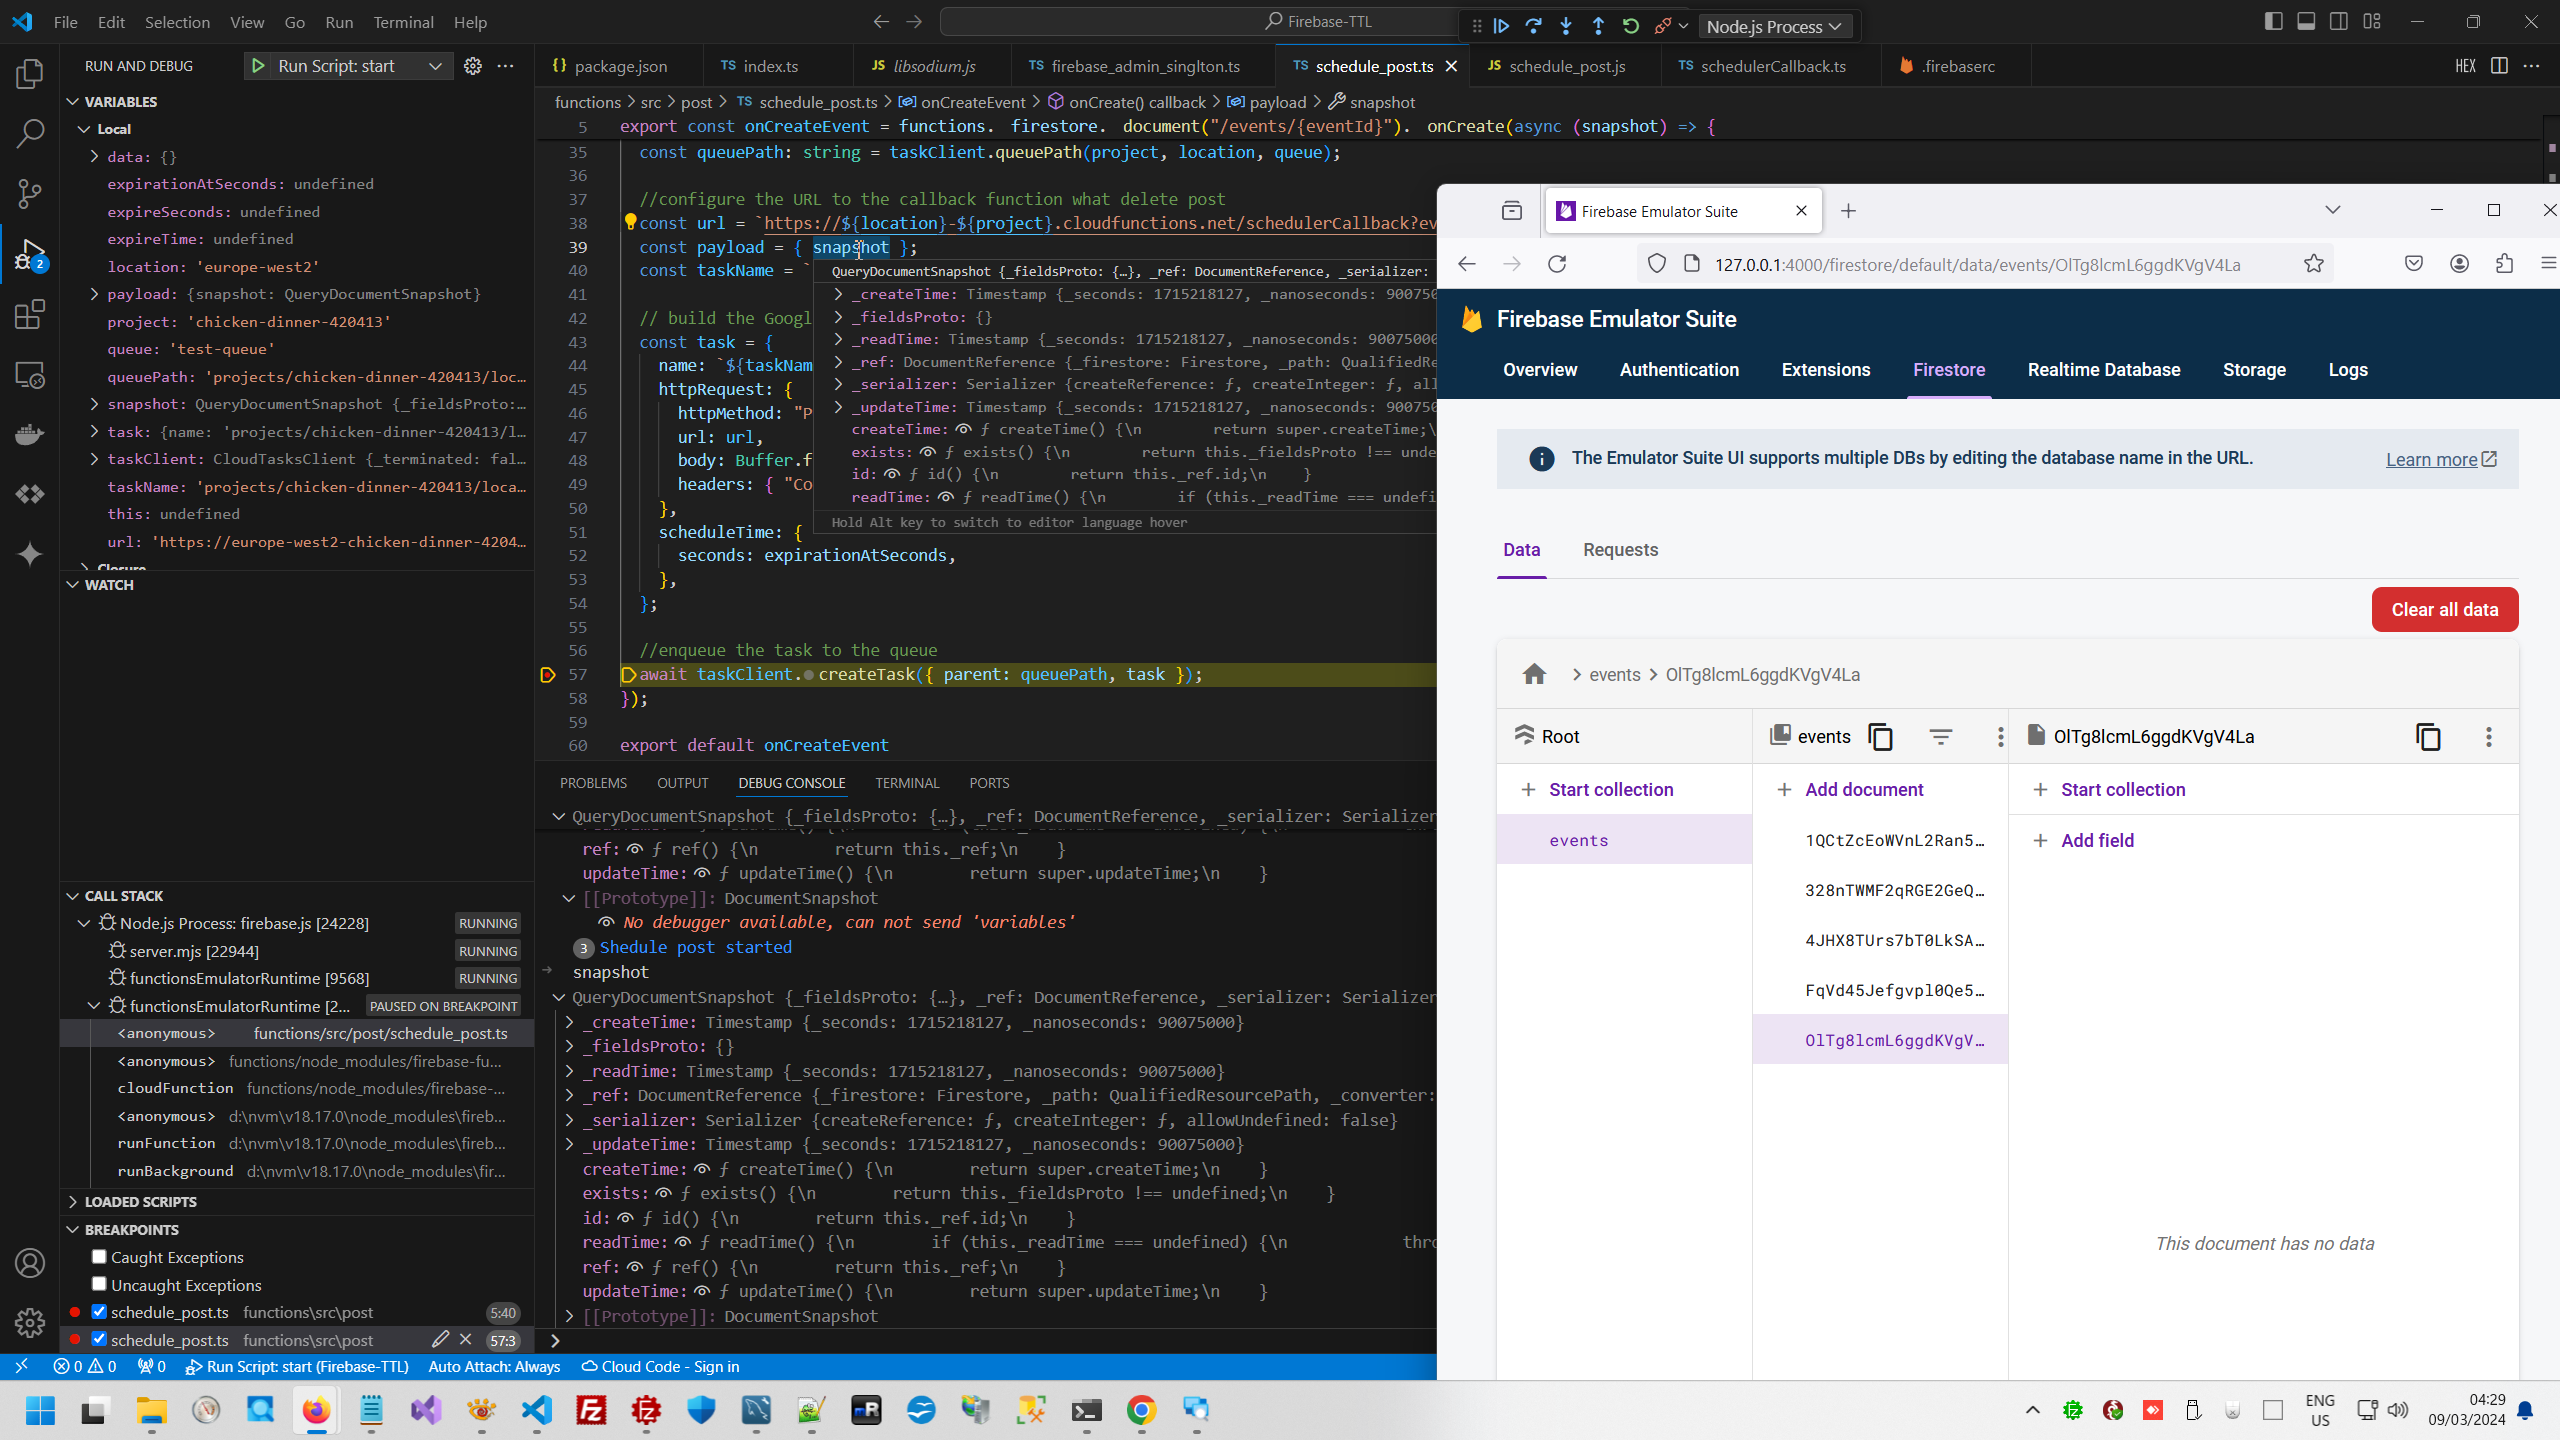Enable Uncaught Exceptions breakpoint checkbox
This screenshot has width=2560, height=1440.
(99, 1284)
